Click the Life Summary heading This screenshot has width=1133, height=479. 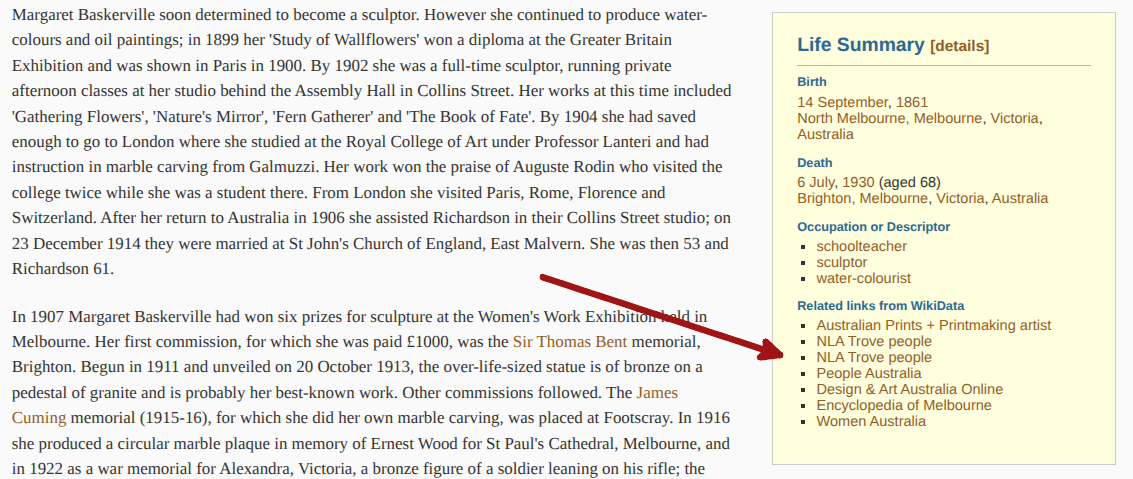point(861,45)
